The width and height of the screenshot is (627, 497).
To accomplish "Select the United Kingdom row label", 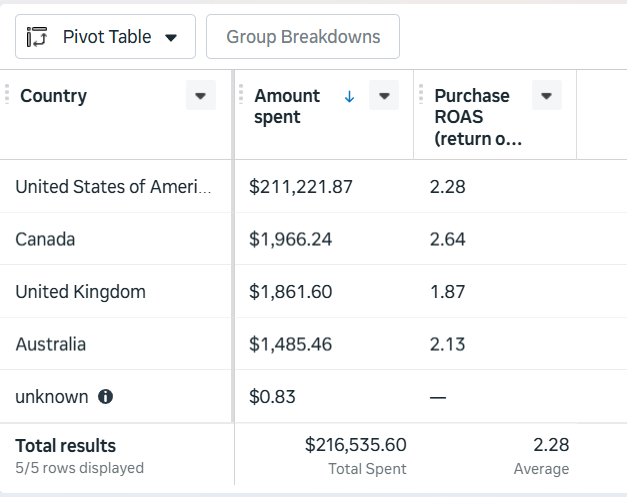I will pos(80,291).
